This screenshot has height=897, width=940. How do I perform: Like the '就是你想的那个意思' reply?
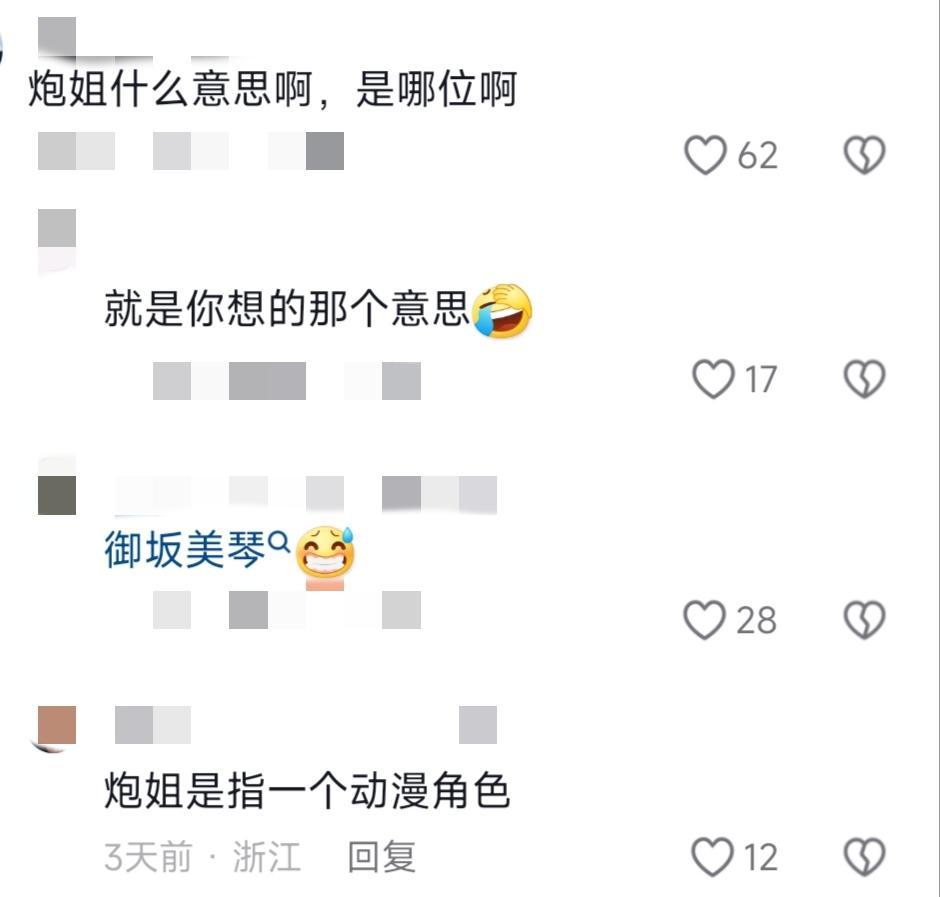click(713, 379)
